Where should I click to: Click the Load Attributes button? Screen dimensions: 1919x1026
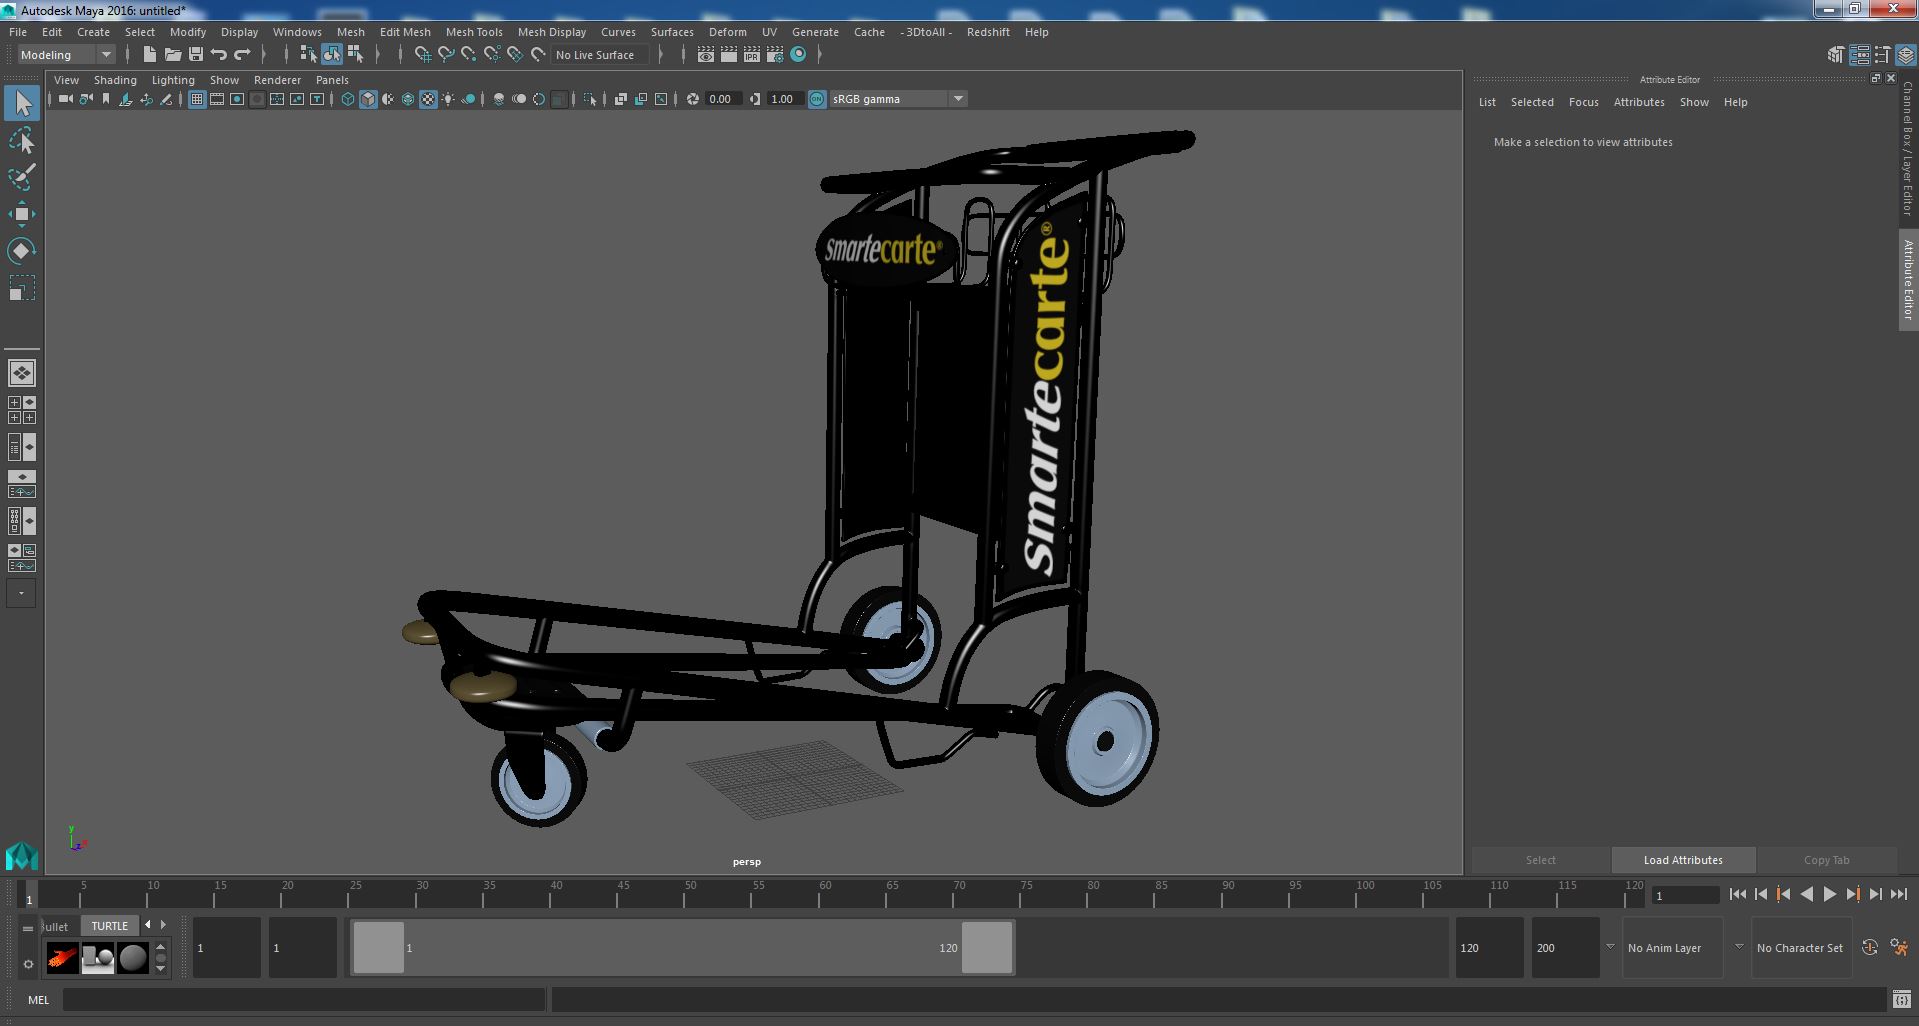point(1683,860)
